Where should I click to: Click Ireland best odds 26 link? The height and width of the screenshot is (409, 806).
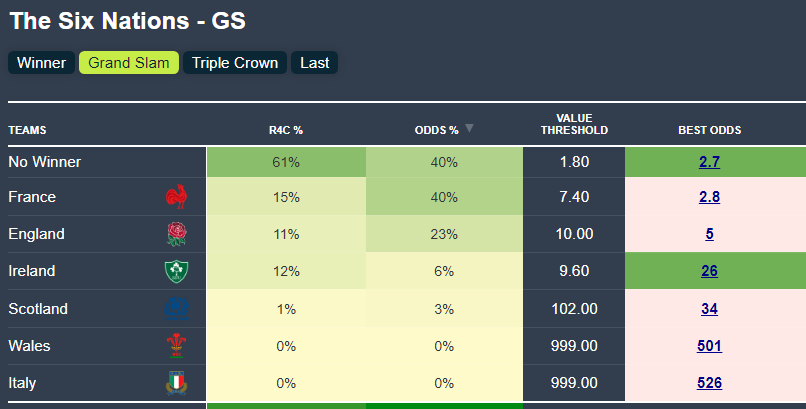point(710,271)
